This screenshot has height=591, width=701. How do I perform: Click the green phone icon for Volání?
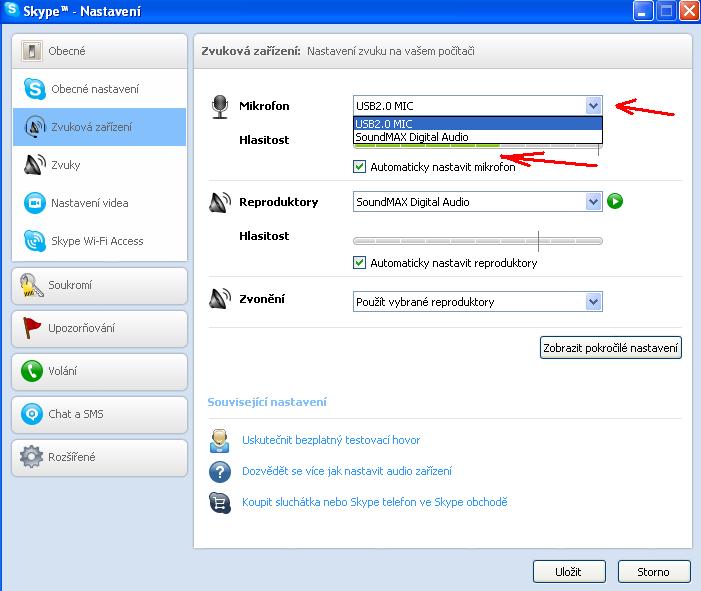click(32, 371)
